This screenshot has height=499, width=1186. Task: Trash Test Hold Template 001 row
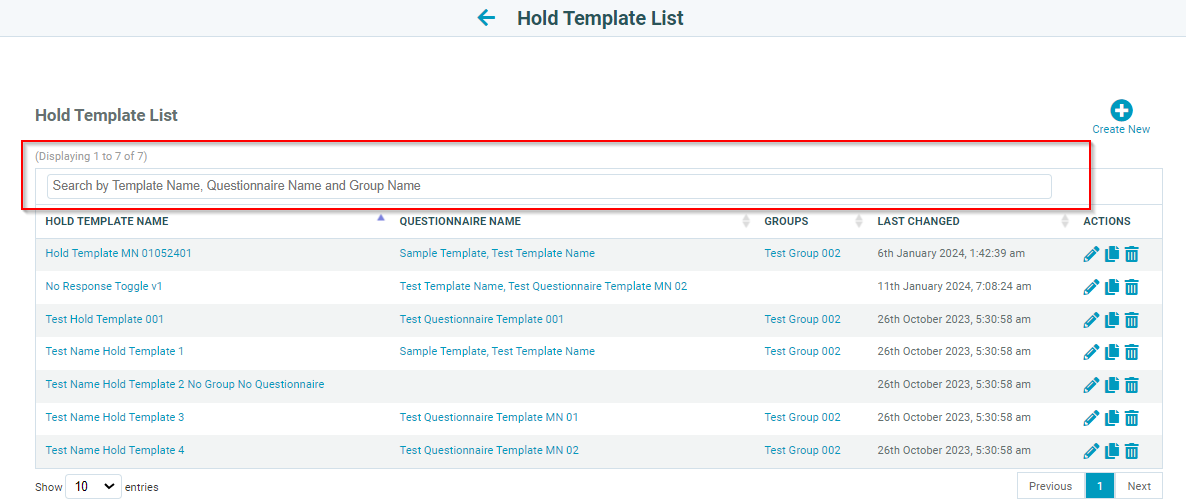tap(1131, 320)
